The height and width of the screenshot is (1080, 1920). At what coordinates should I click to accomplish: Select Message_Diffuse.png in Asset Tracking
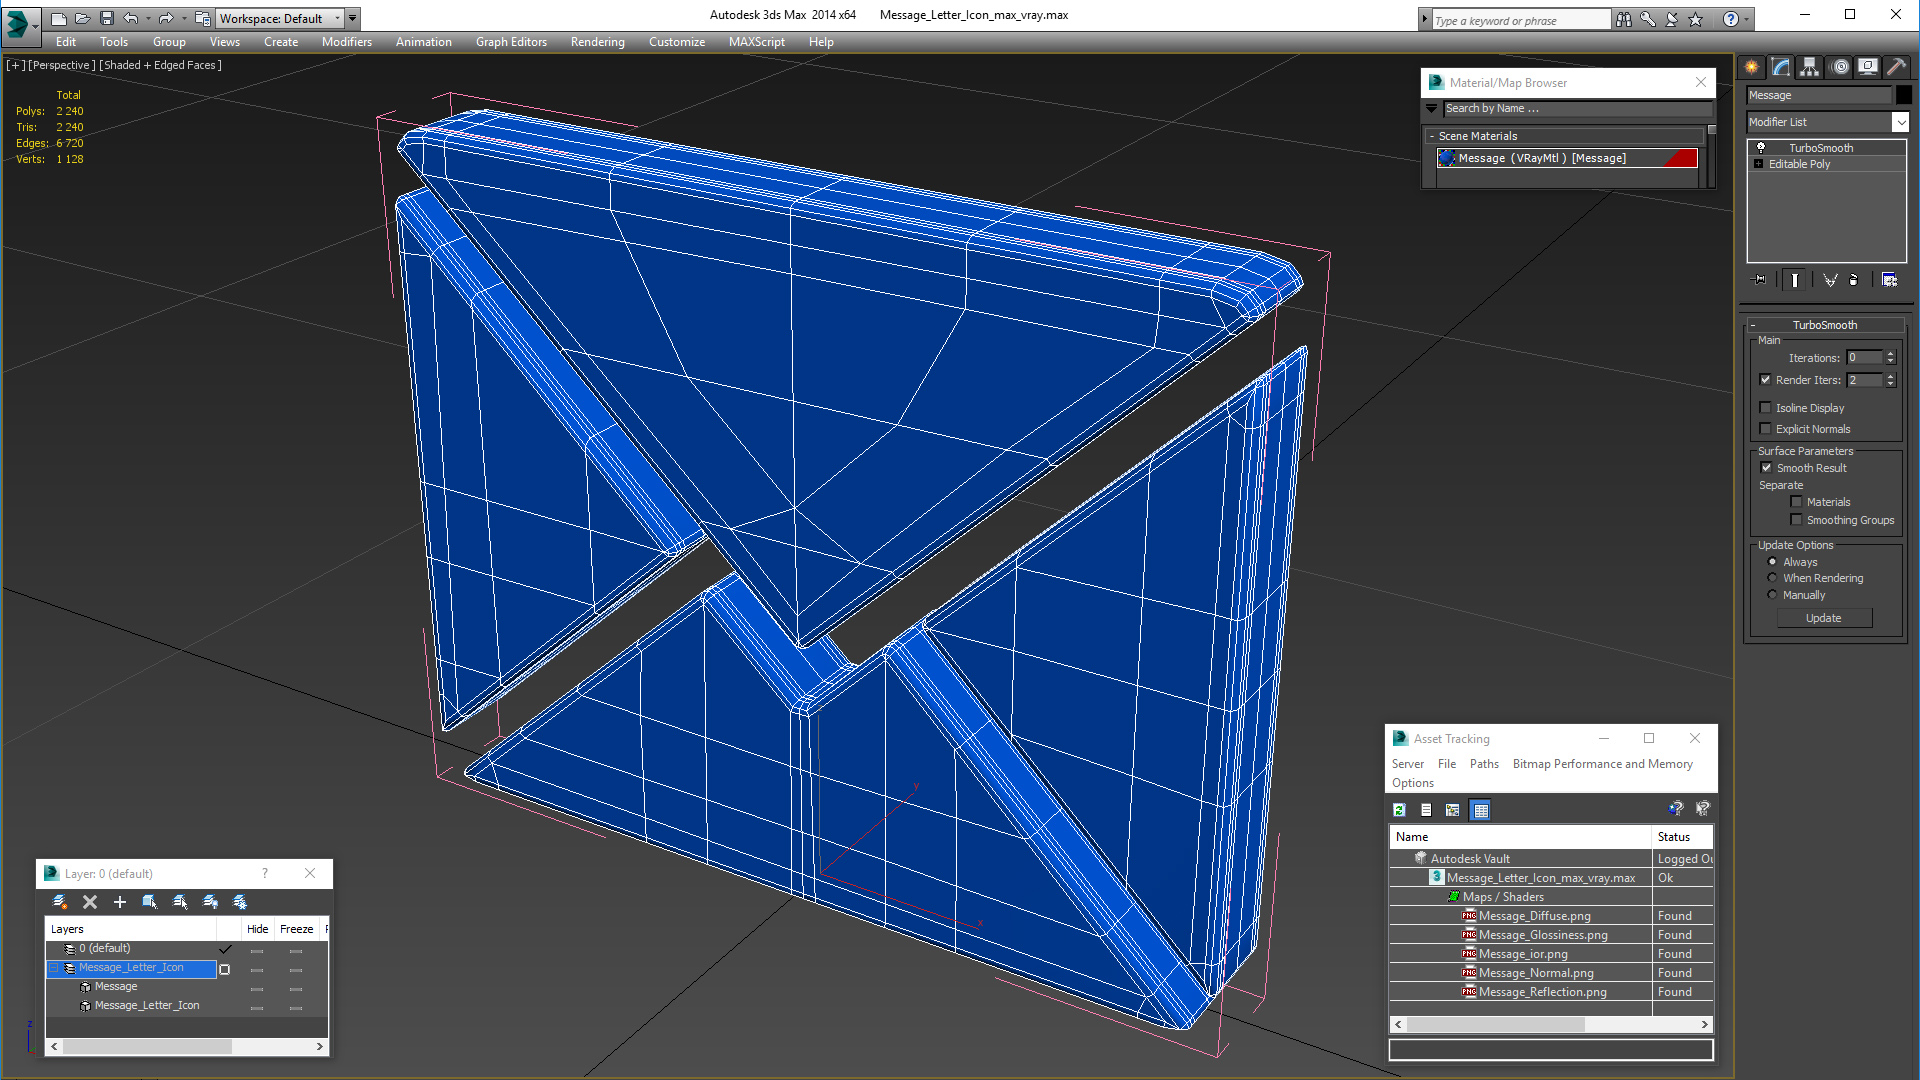(x=1534, y=916)
